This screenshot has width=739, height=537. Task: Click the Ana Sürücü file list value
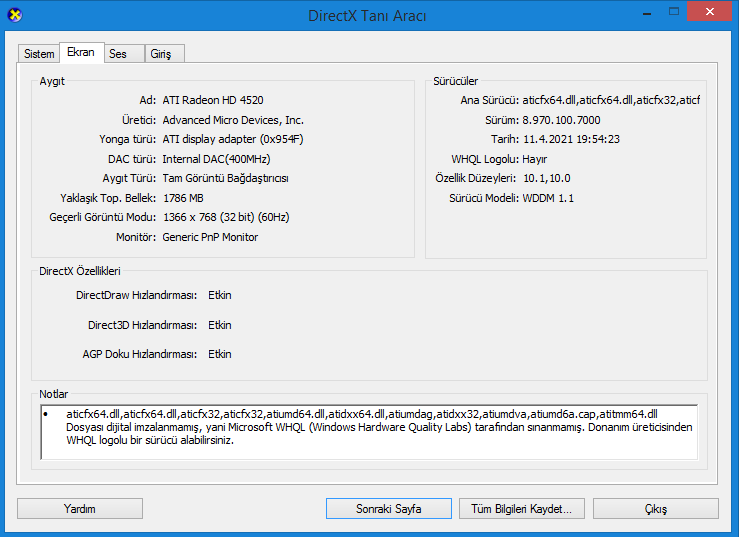[x=611, y=100]
